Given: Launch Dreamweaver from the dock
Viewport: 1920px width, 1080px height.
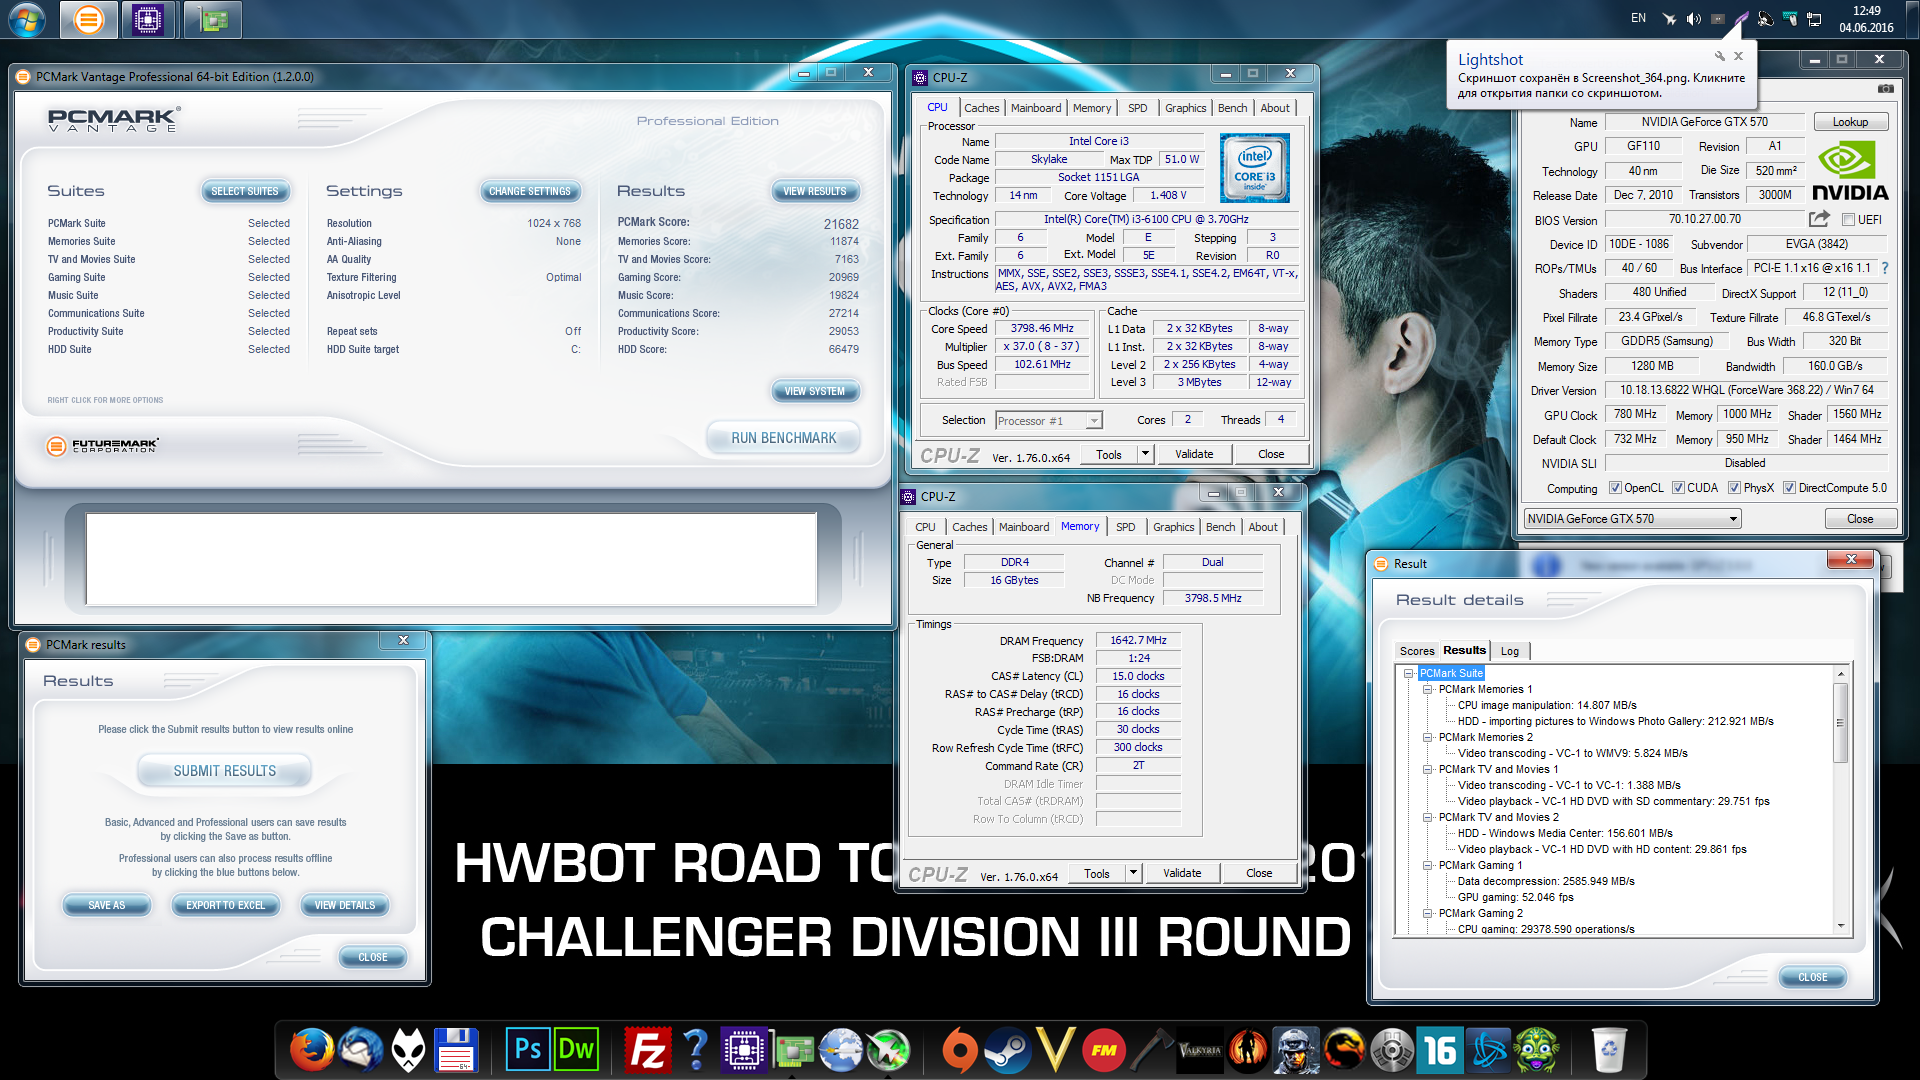Looking at the screenshot, I should point(576,1050).
